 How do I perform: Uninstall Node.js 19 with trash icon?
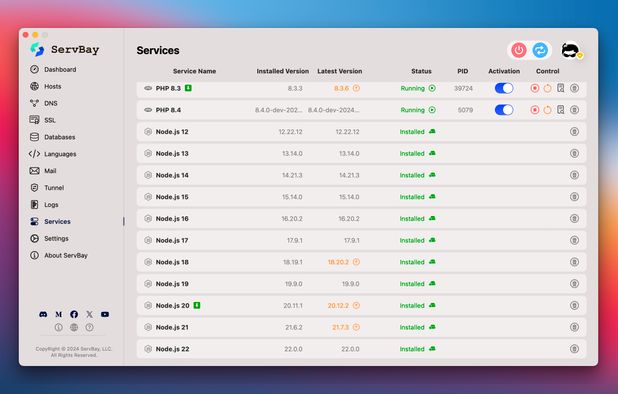[x=575, y=284]
